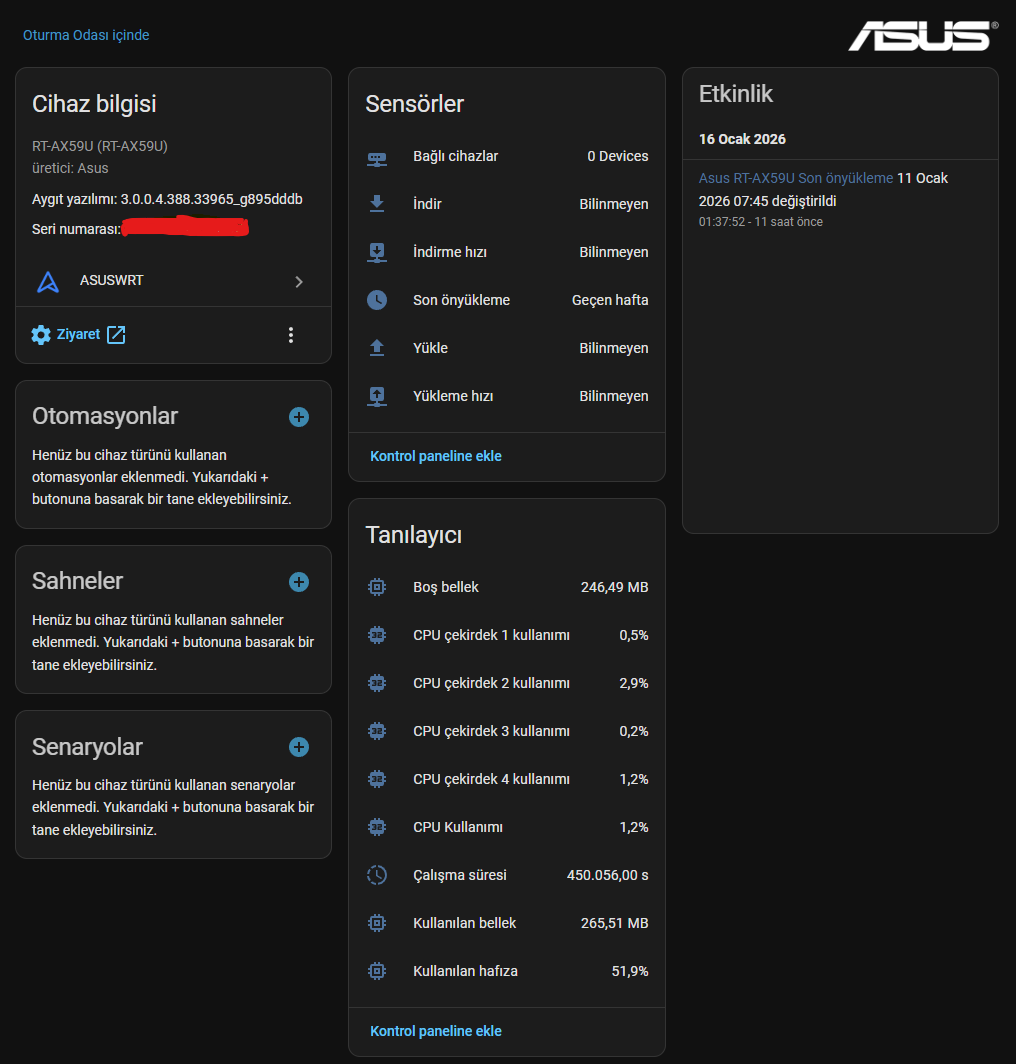Click the ASUS logo

pos(923,36)
